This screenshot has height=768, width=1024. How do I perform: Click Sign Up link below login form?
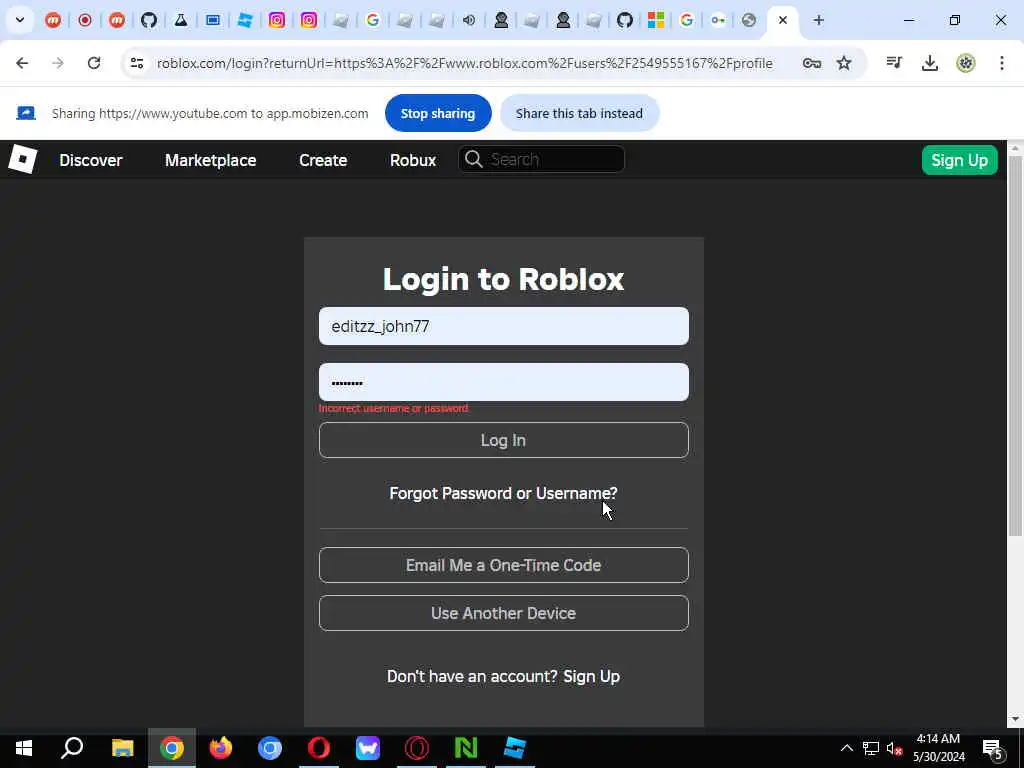[592, 676]
